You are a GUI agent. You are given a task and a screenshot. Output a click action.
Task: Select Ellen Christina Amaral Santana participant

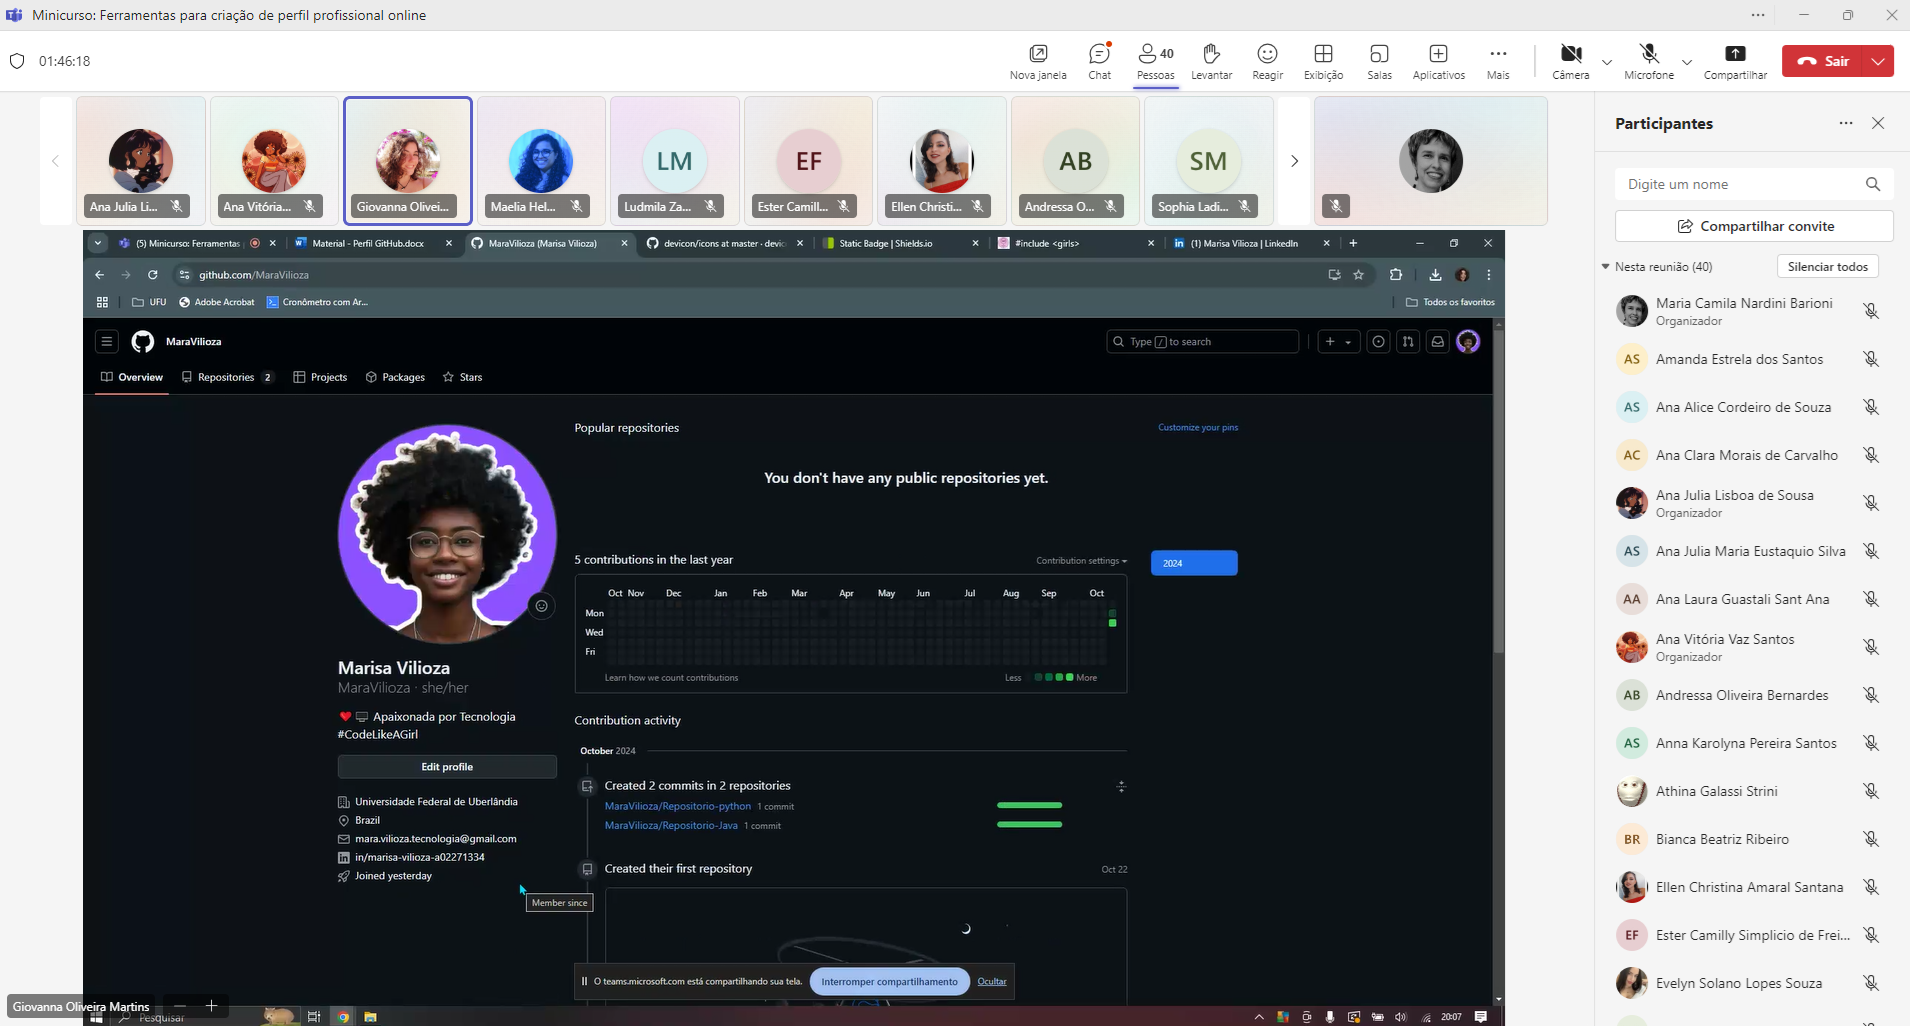tap(1750, 887)
